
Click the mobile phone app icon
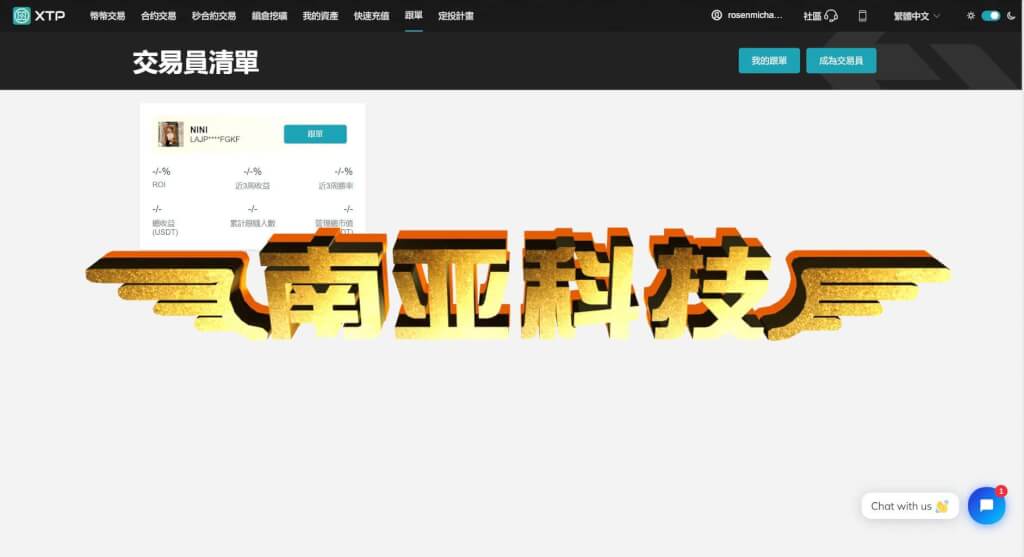[862, 16]
